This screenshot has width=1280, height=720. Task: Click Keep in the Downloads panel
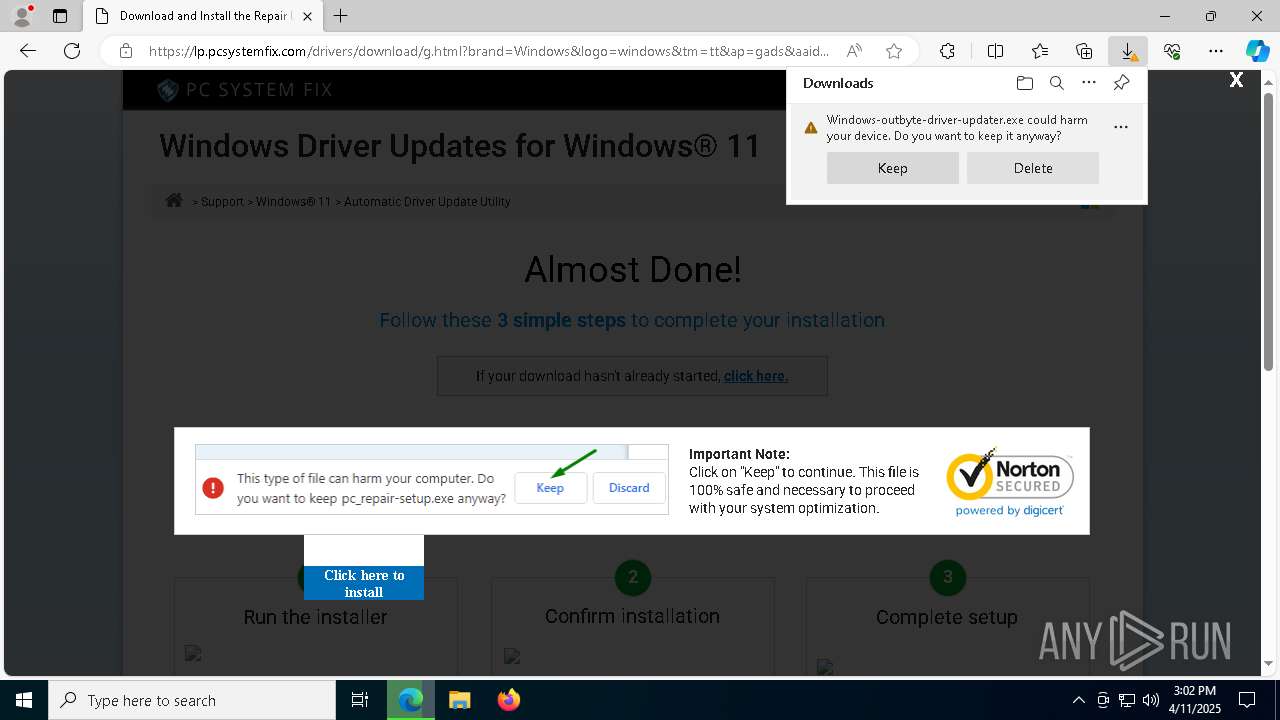(893, 168)
